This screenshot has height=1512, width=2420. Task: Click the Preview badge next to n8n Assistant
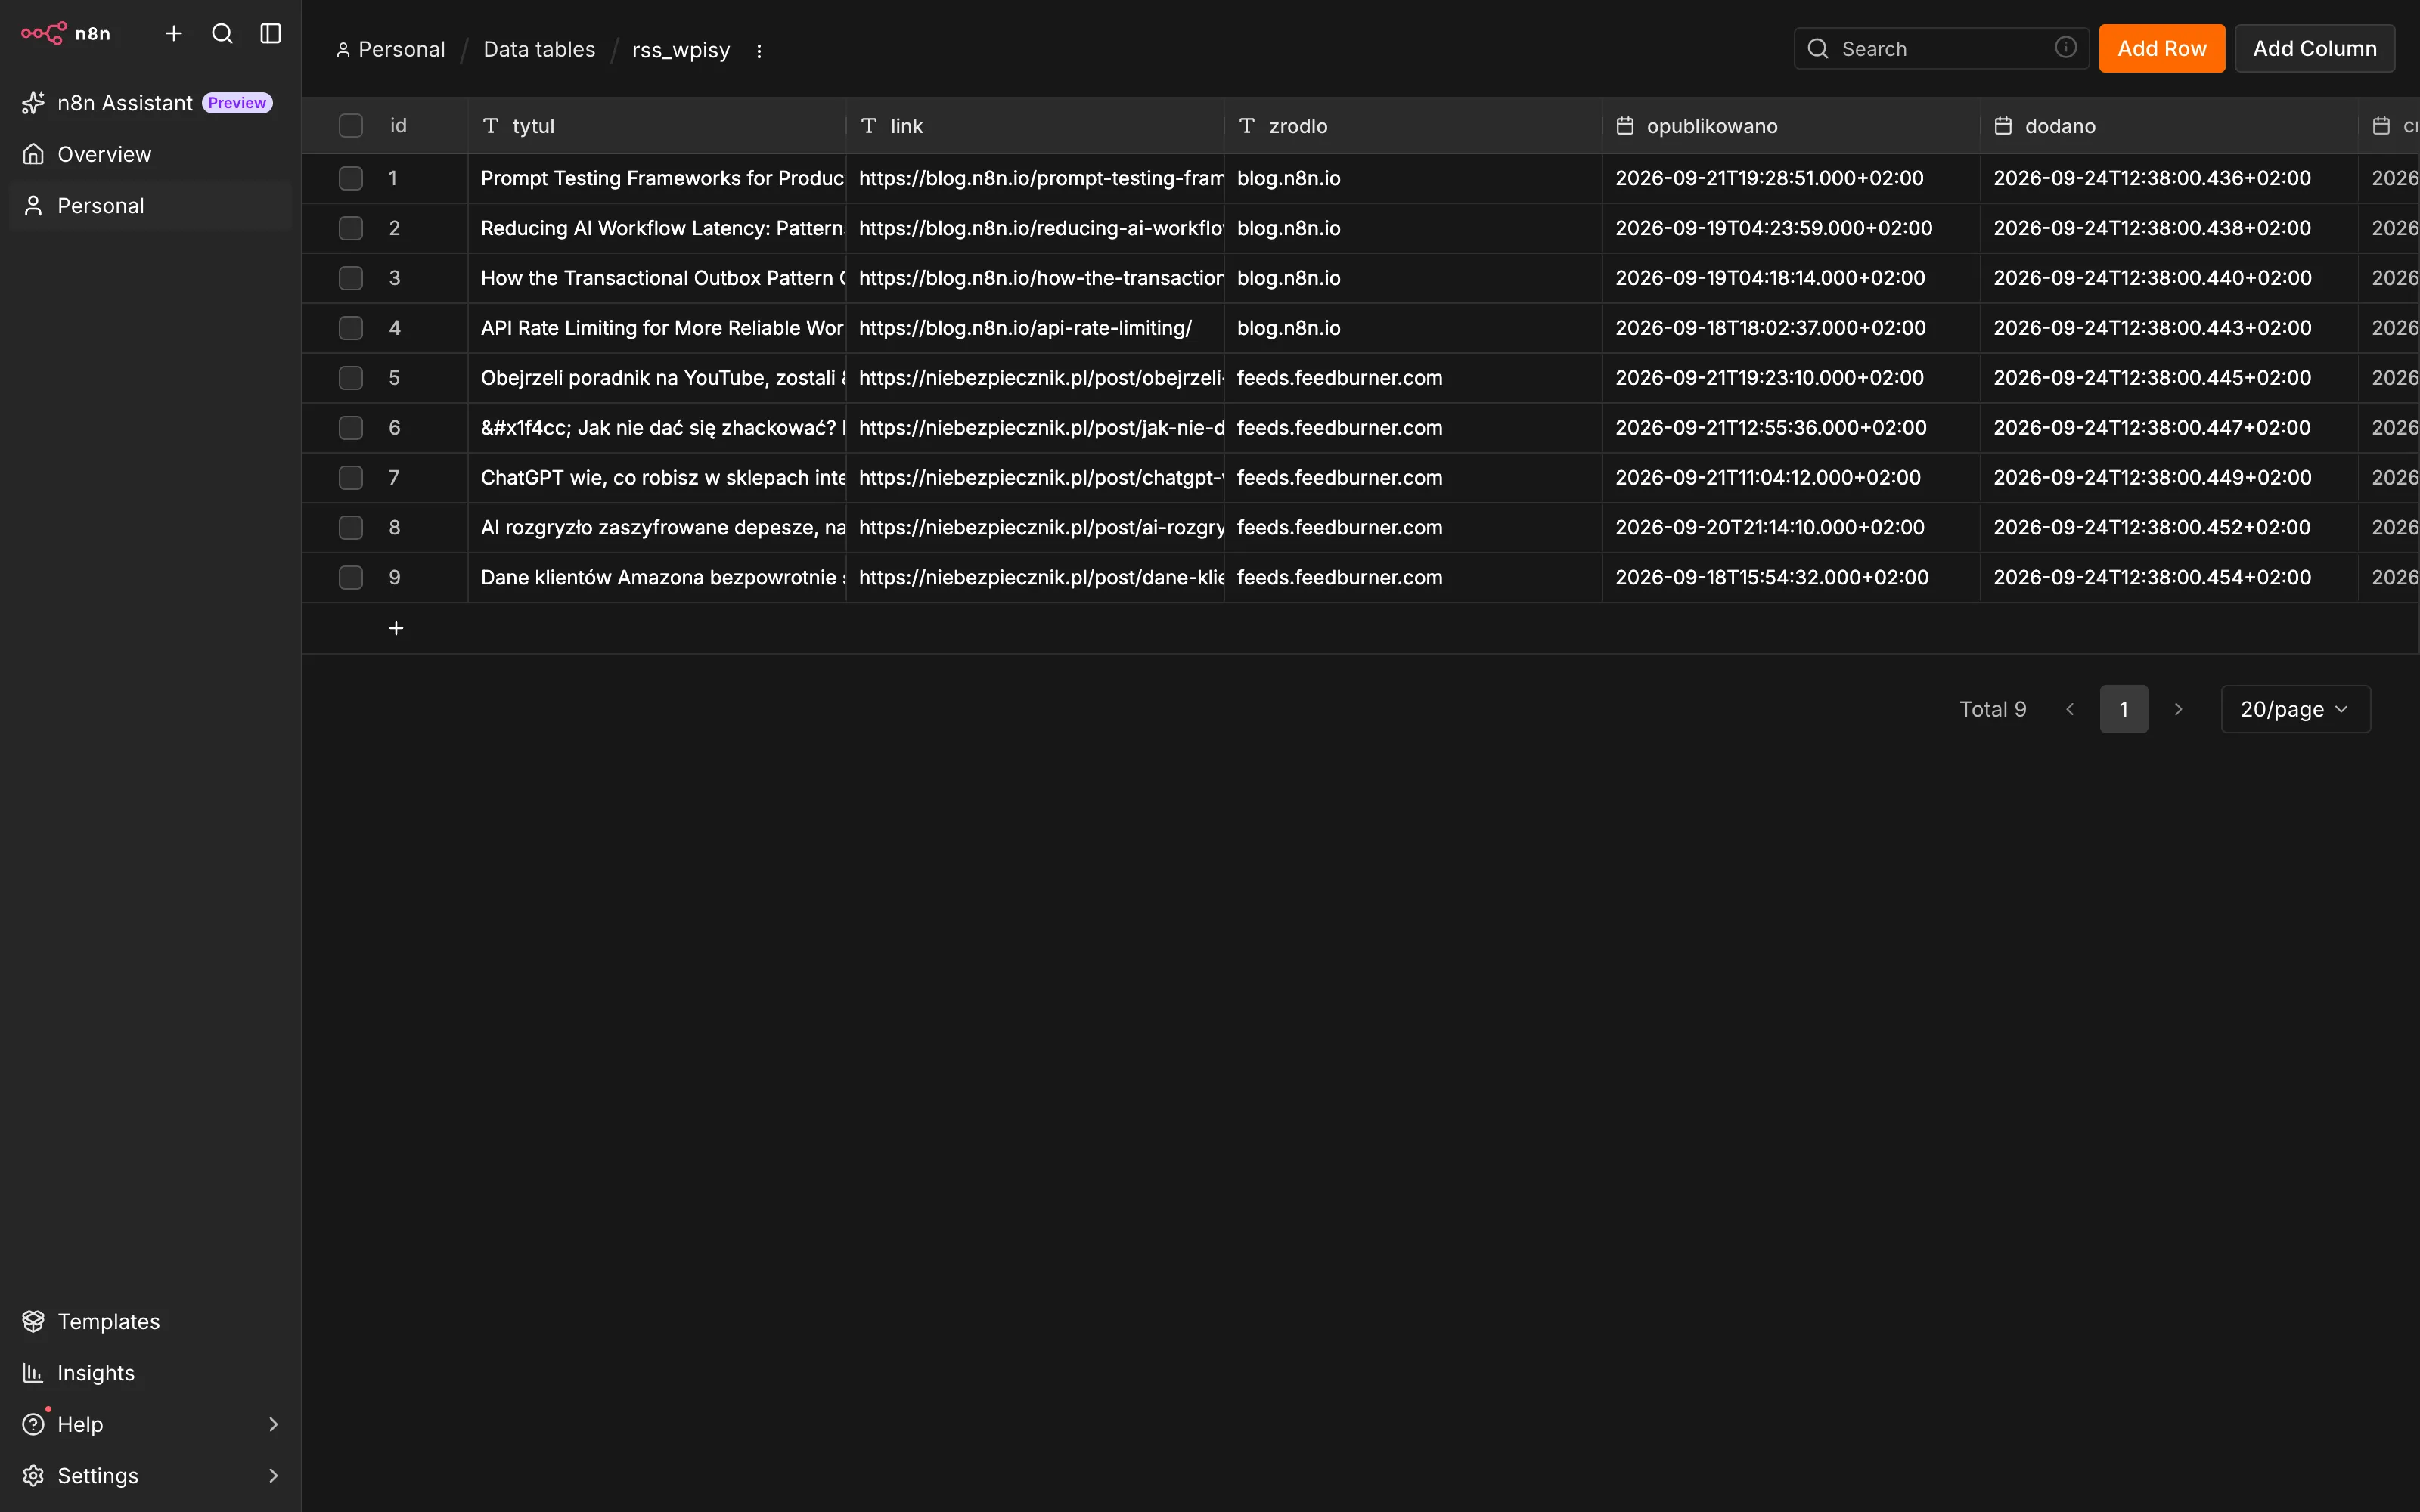pos(237,103)
